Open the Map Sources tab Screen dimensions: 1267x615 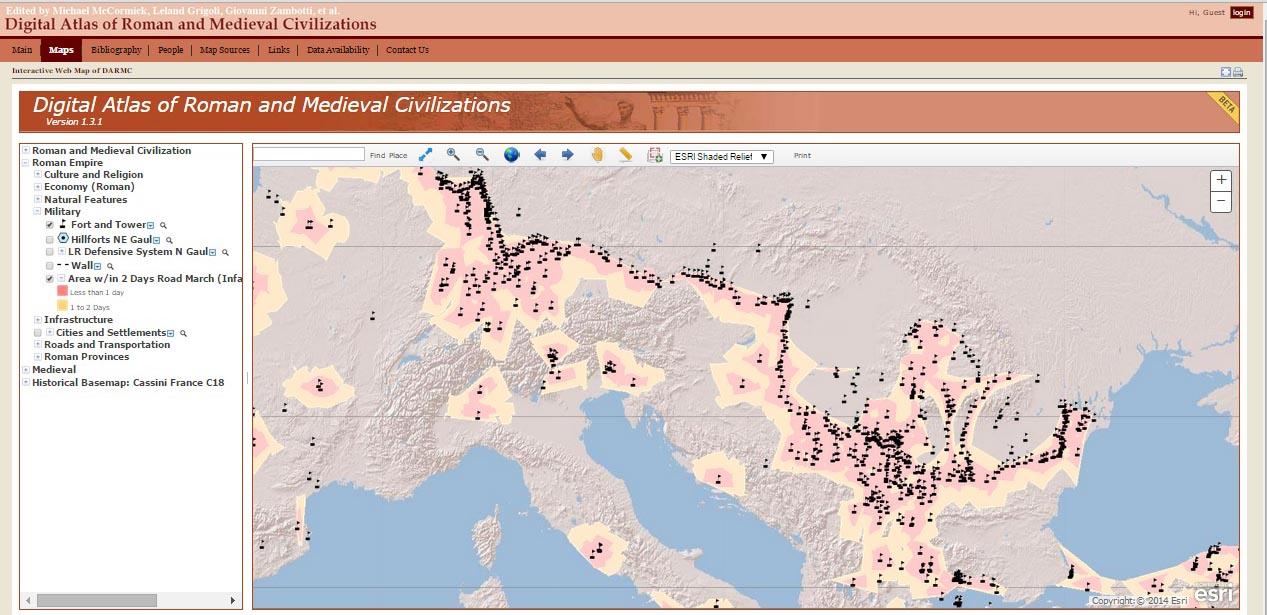(225, 50)
